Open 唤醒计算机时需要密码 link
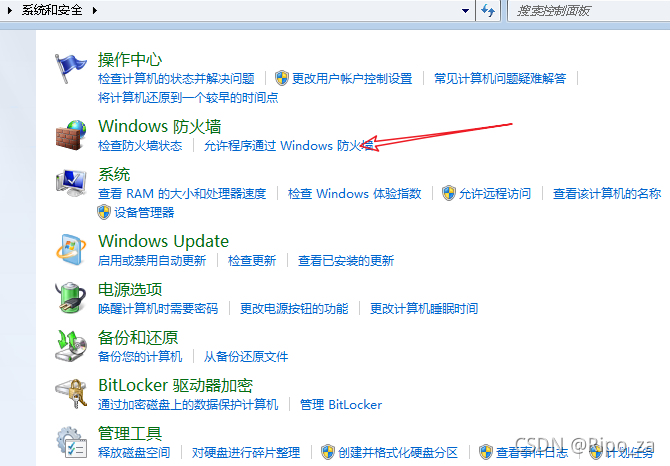 point(158,308)
